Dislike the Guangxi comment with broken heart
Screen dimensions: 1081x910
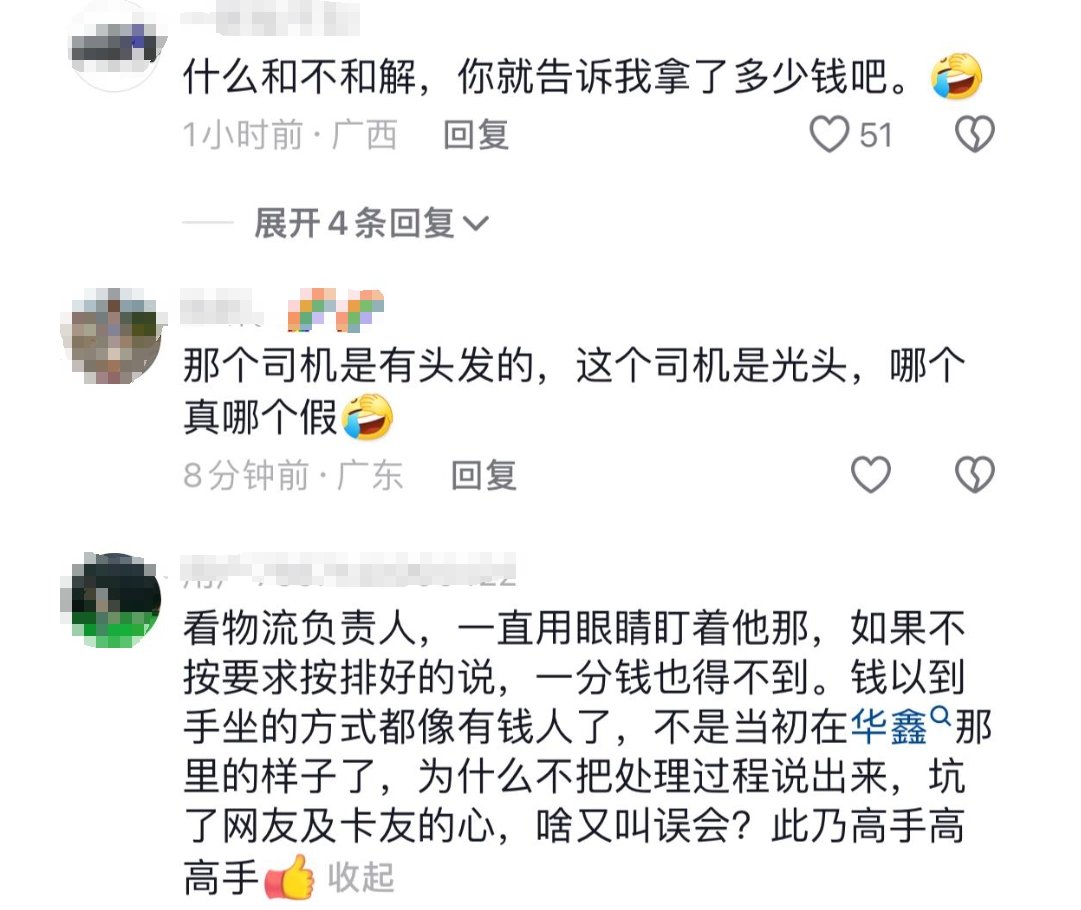(x=974, y=134)
